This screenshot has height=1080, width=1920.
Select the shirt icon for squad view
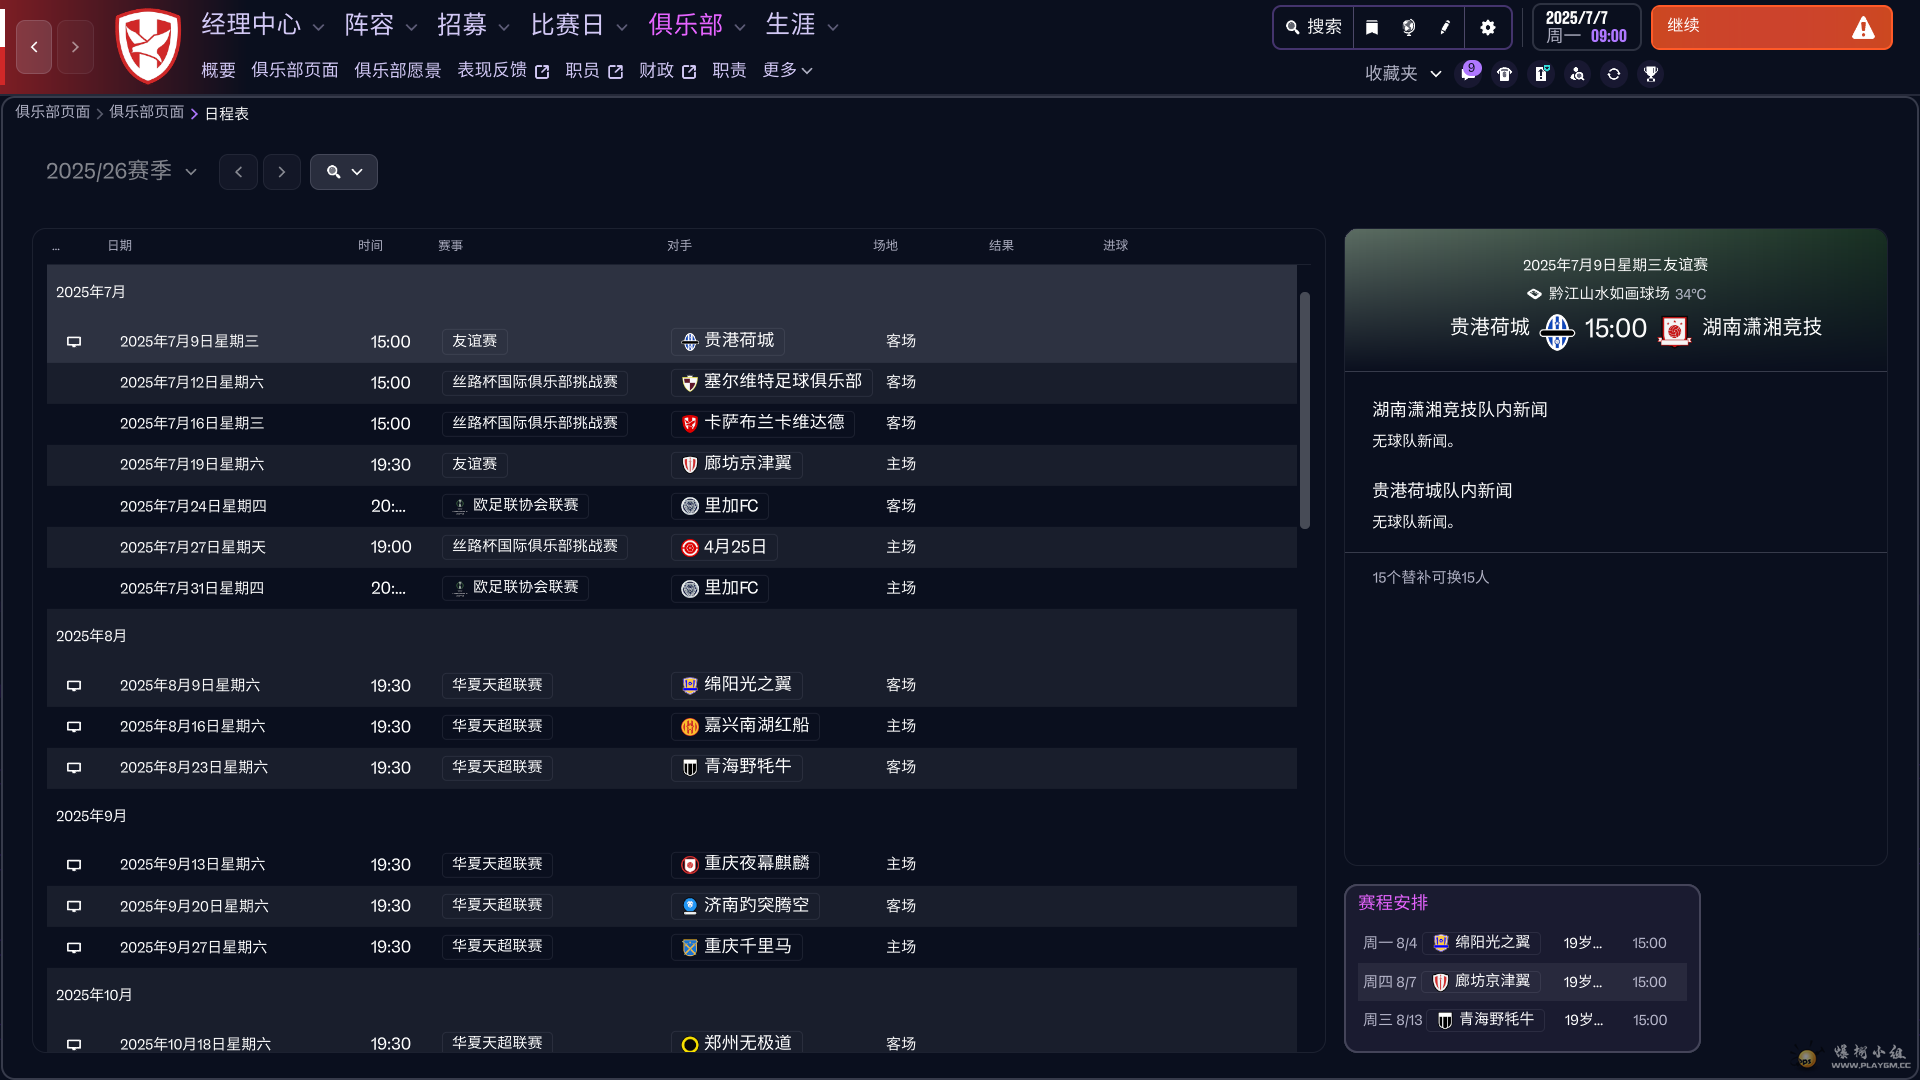click(x=1505, y=74)
